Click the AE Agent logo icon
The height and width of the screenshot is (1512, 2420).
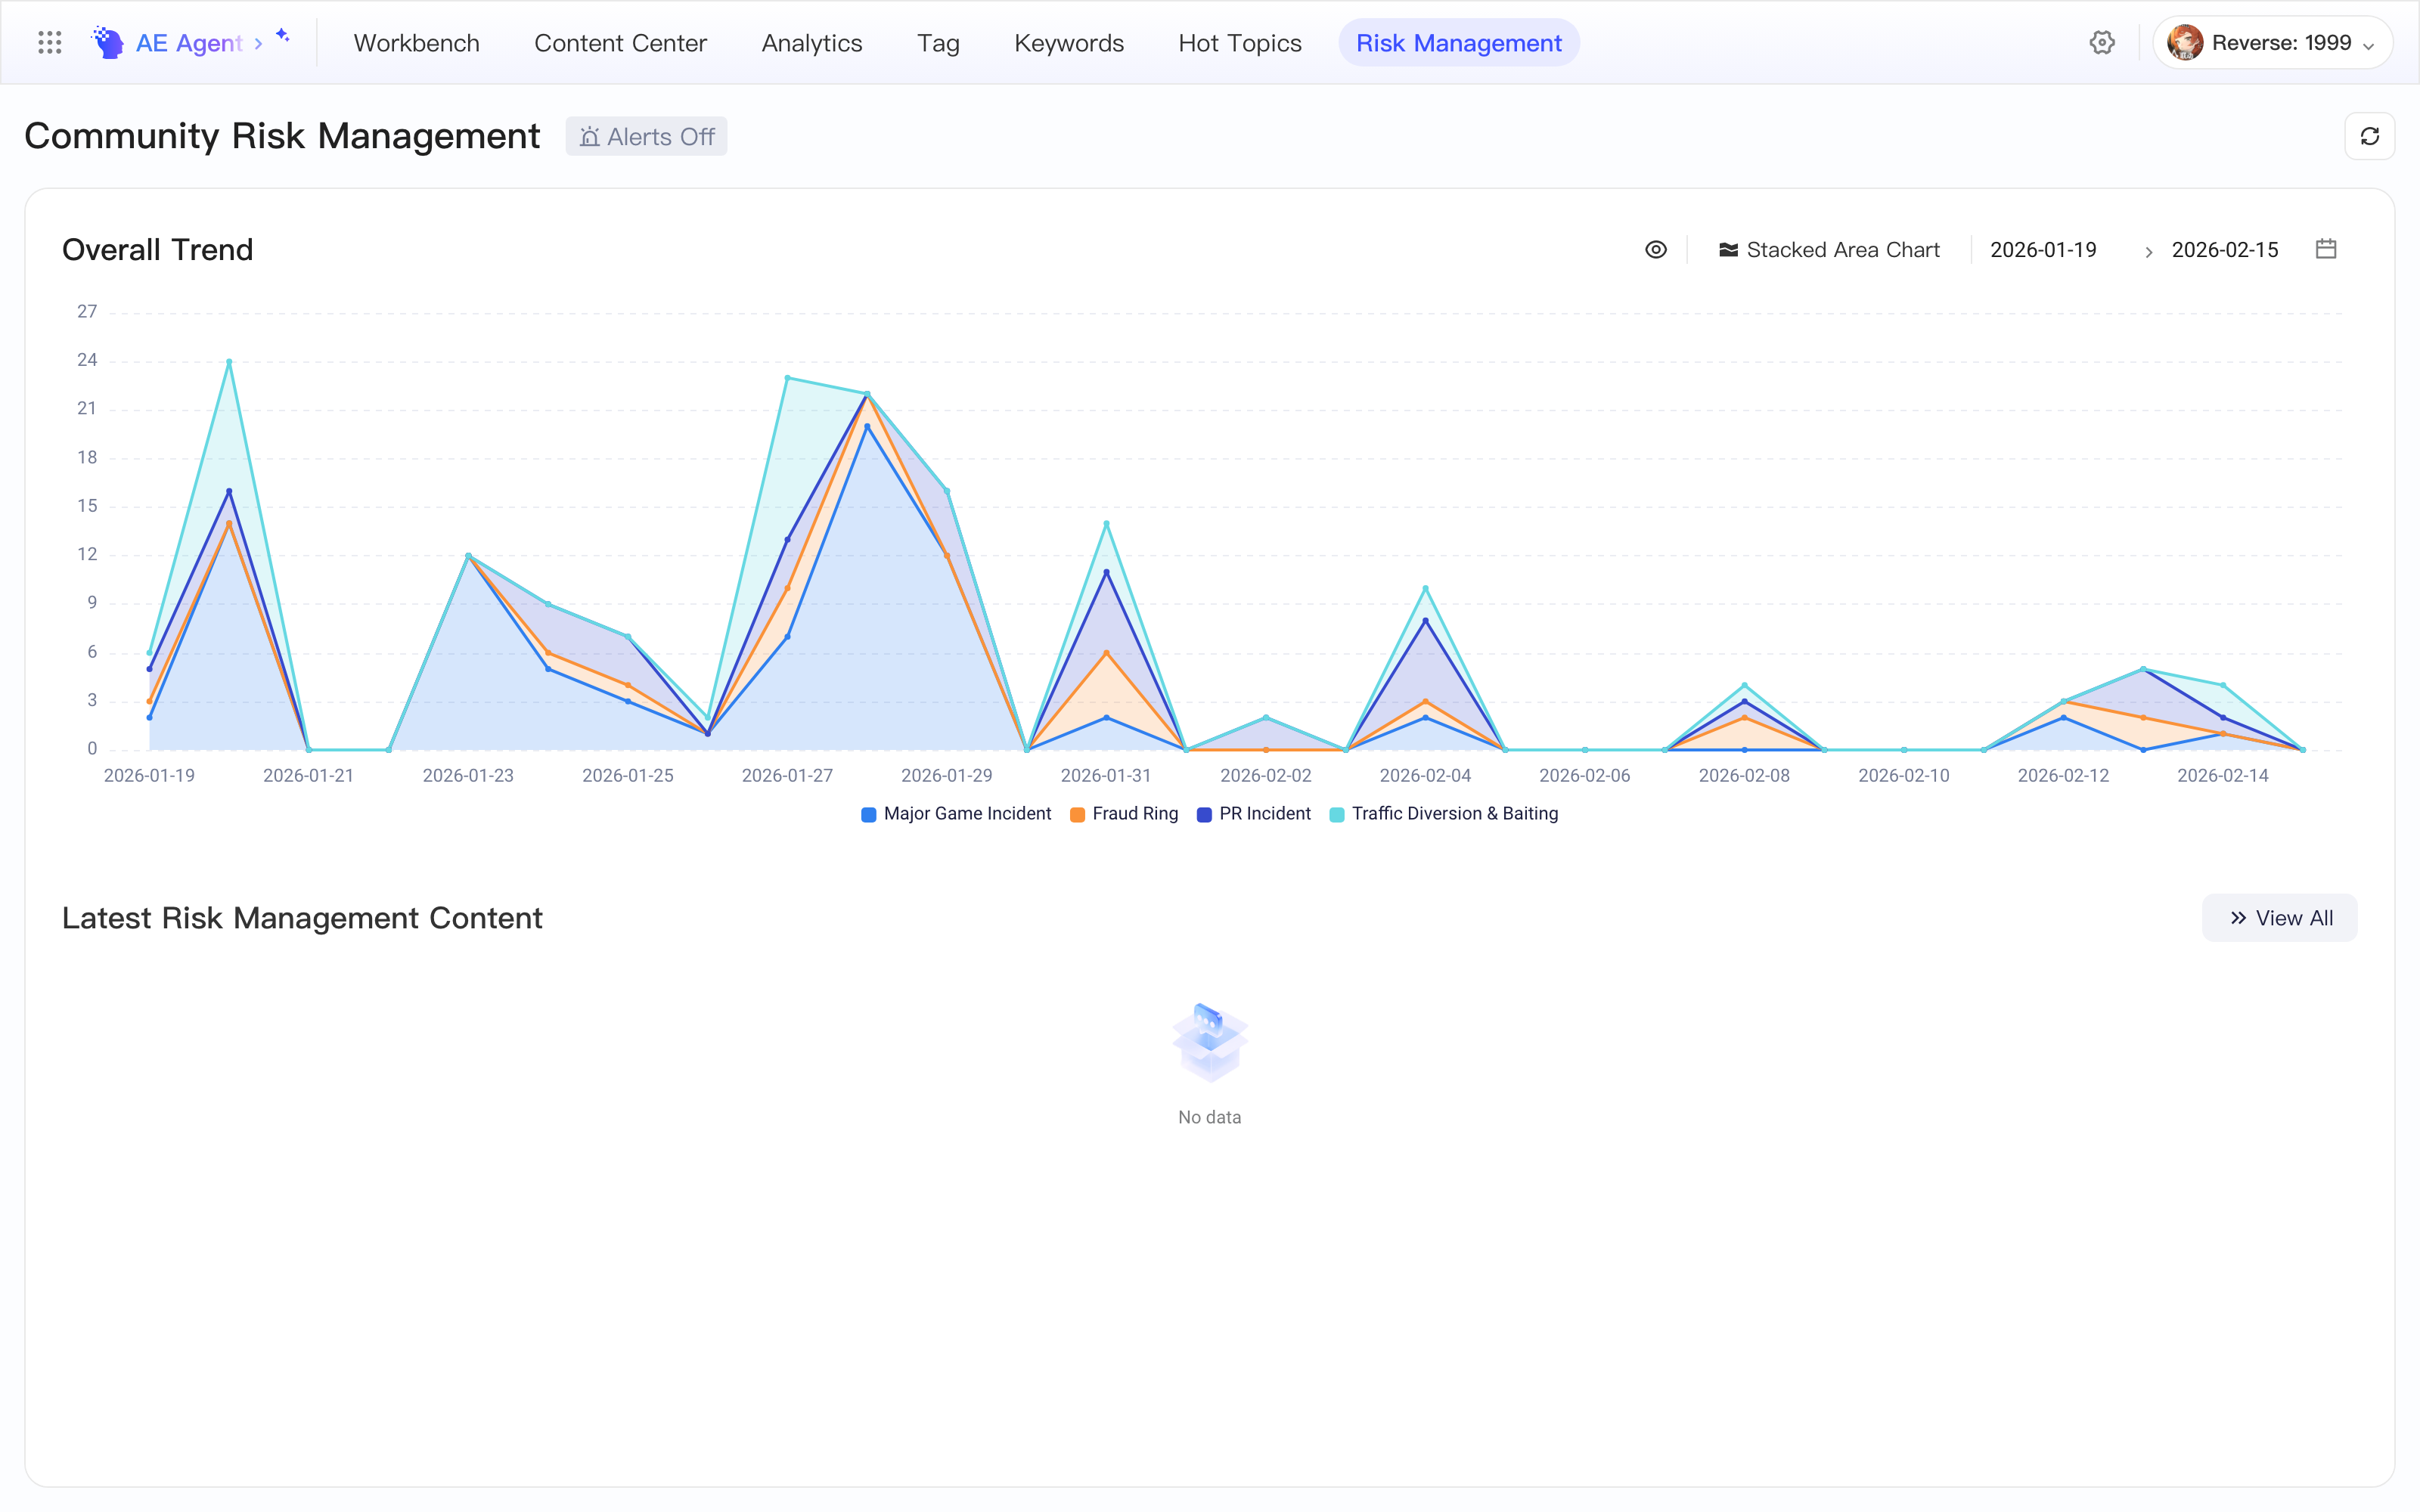pyautogui.click(x=108, y=43)
